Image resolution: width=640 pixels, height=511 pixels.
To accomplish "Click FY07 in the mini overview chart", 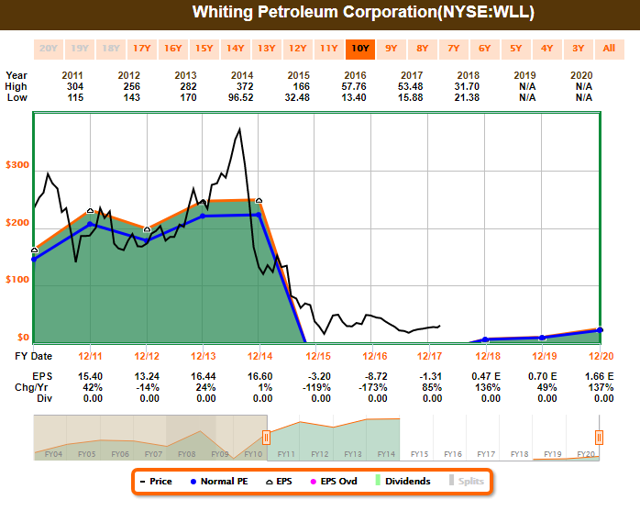I will (153, 454).
